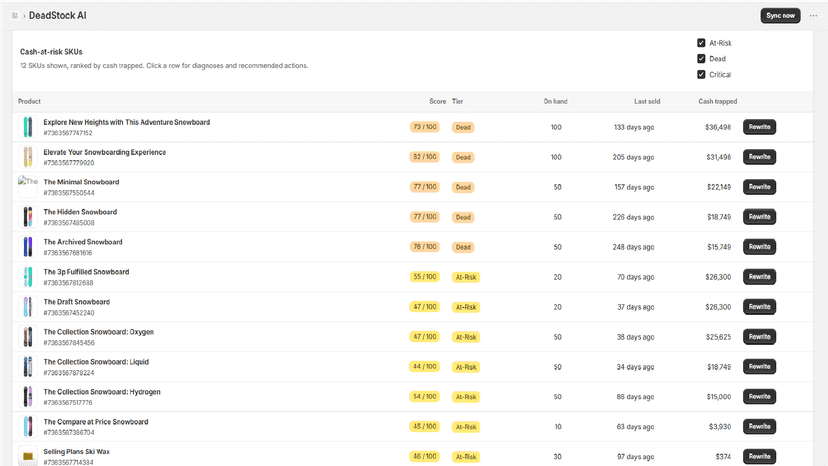Click the On hand column header
The width and height of the screenshot is (828, 466).
556,101
